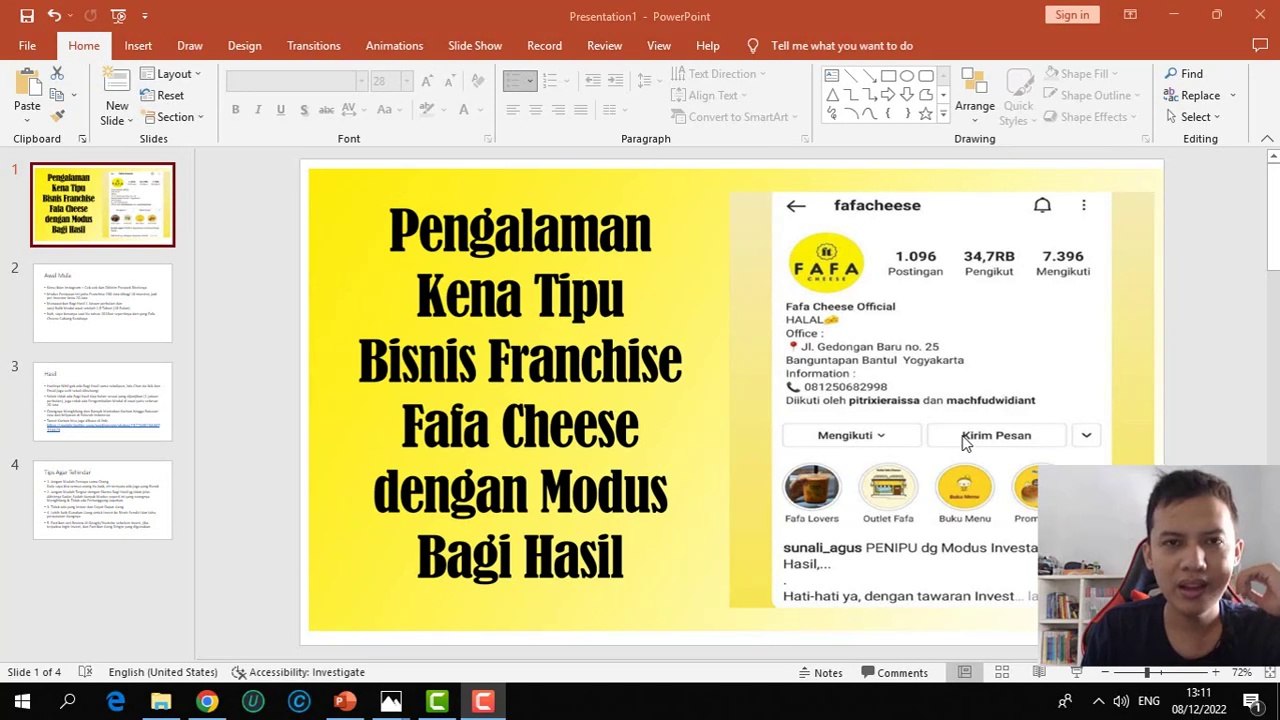The width and height of the screenshot is (1280, 720).
Task: Expand the shapes gallery More arrow
Action: tap(943, 115)
